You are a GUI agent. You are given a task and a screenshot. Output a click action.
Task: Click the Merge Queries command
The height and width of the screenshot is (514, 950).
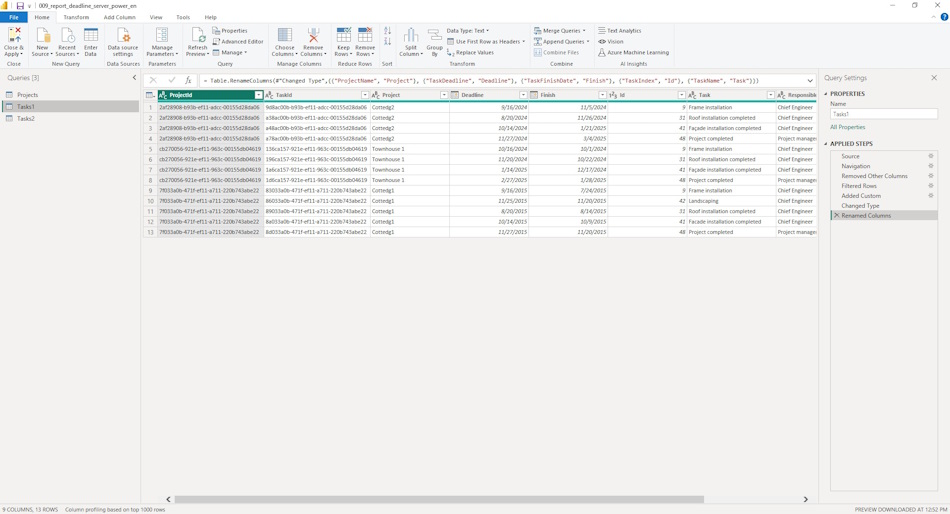click(560, 30)
